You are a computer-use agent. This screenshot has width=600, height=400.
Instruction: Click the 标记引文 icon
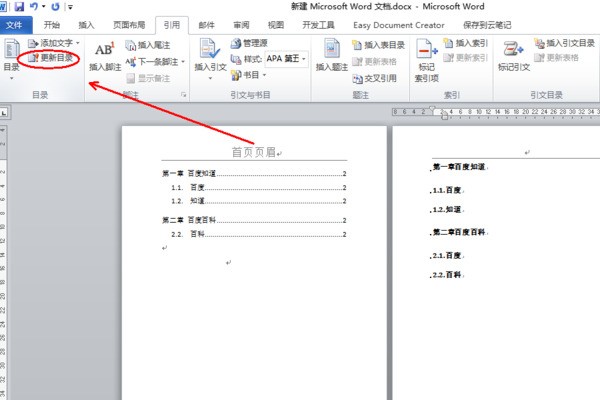513,50
